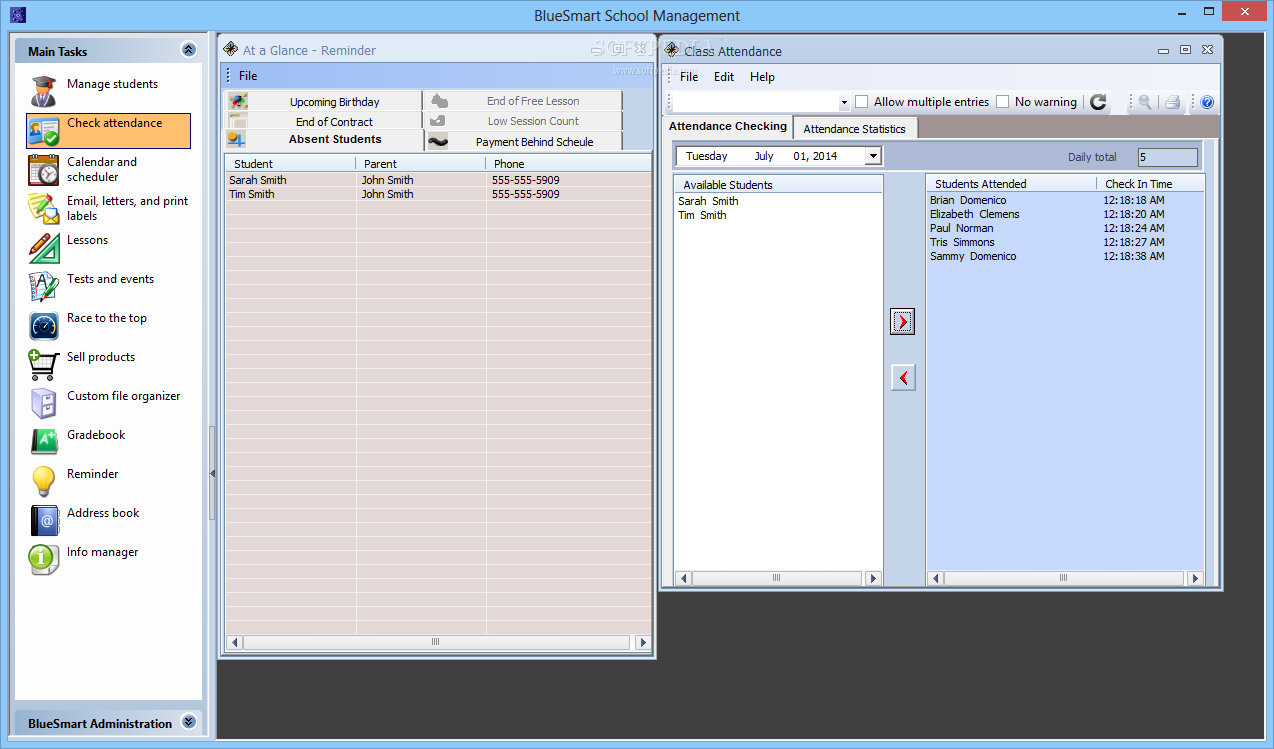Screen dimensions: 1274x749
Task: Click the Student column header
Action: click(x=290, y=164)
